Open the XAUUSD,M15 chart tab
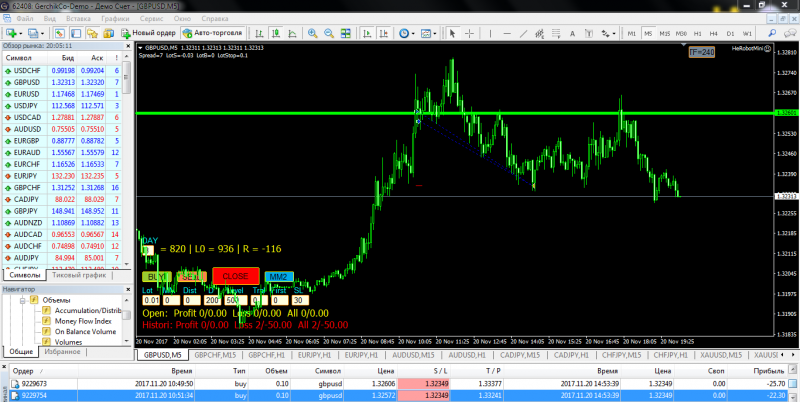This screenshot has width=800, height=402. coord(720,355)
